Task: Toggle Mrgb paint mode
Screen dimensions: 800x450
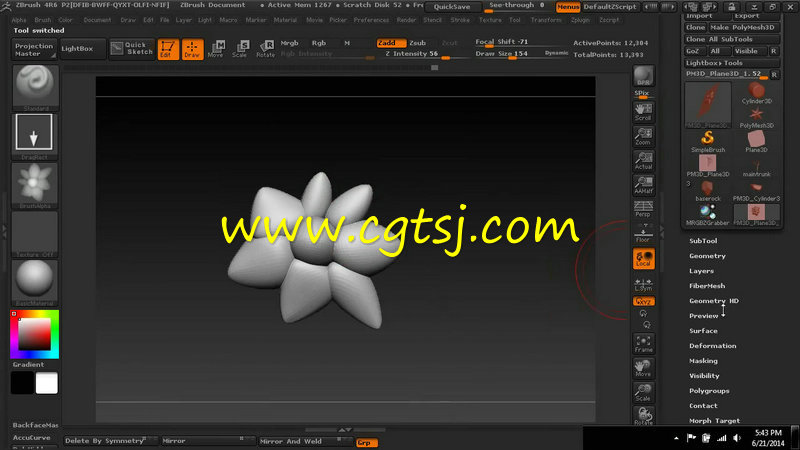Action: (289, 43)
